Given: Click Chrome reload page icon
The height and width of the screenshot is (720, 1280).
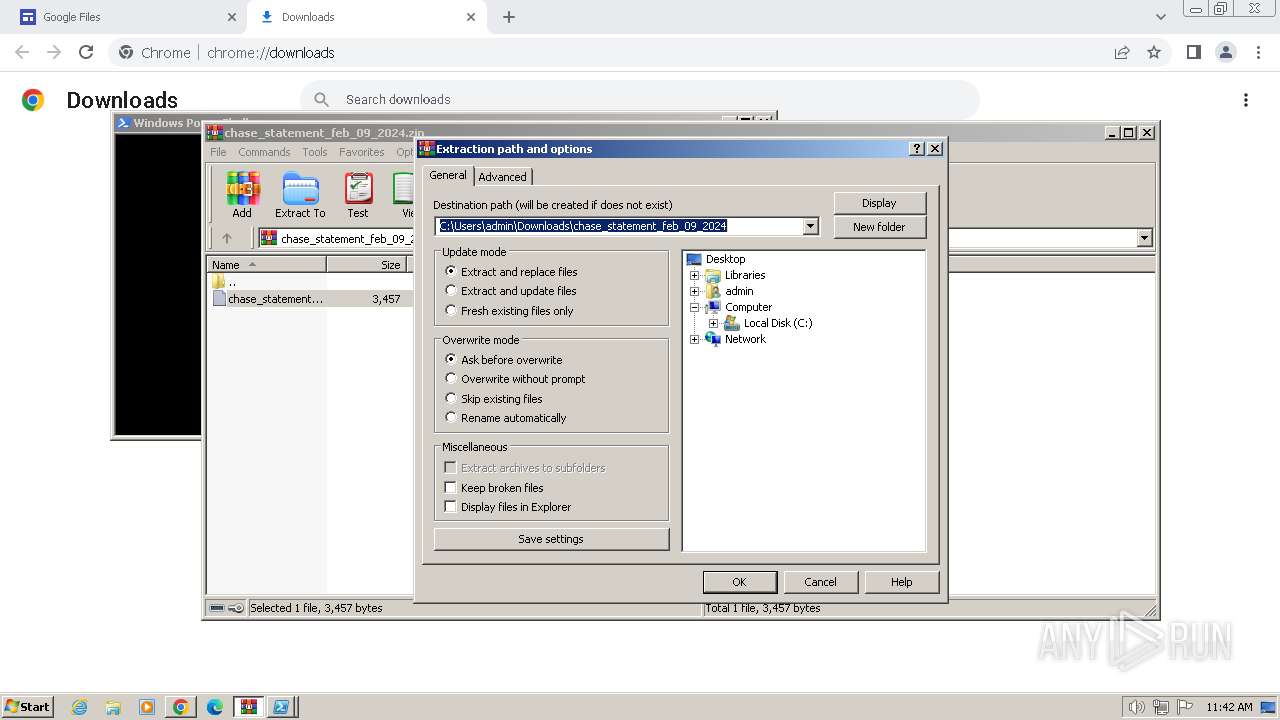Looking at the screenshot, I should pos(86,52).
